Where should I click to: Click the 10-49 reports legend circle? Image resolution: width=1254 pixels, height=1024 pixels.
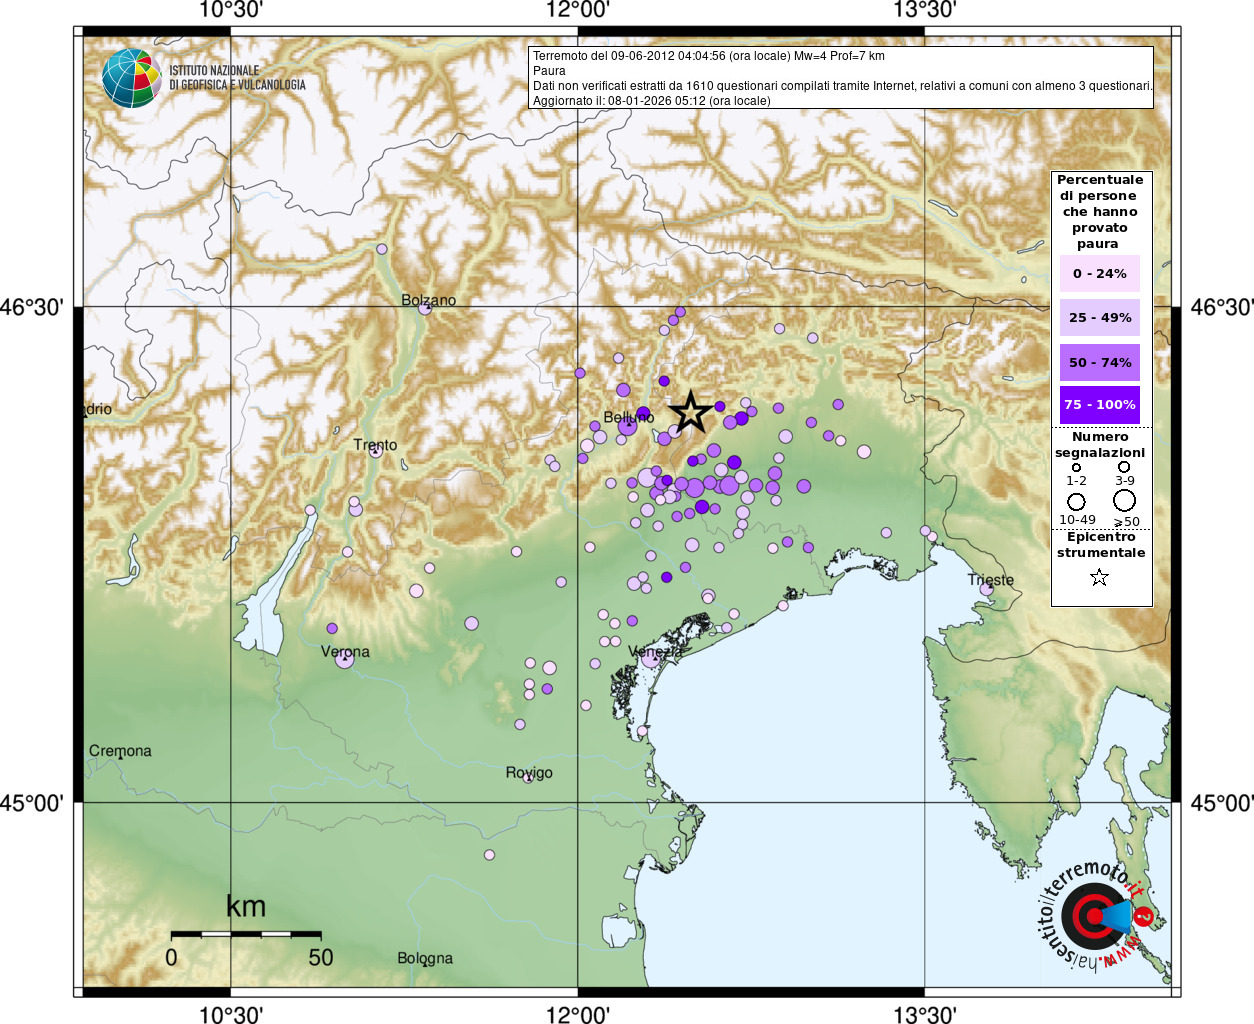coord(1076,501)
